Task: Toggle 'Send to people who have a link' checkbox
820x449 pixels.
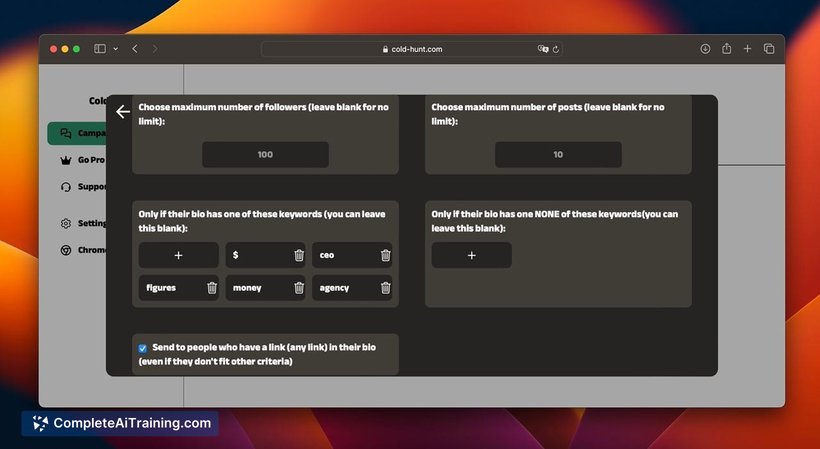Action: pos(142,348)
